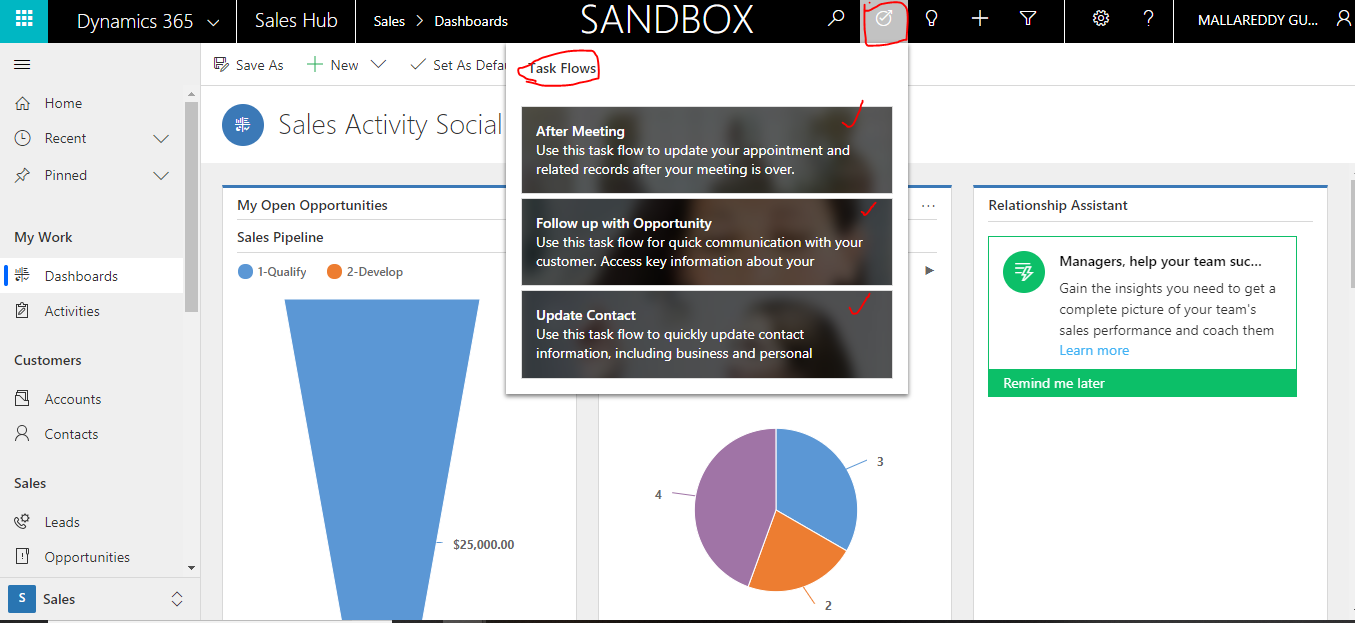Screen dimensions: 1355x623
Task: Click the Save As command
Action: (x=248, y=65)
